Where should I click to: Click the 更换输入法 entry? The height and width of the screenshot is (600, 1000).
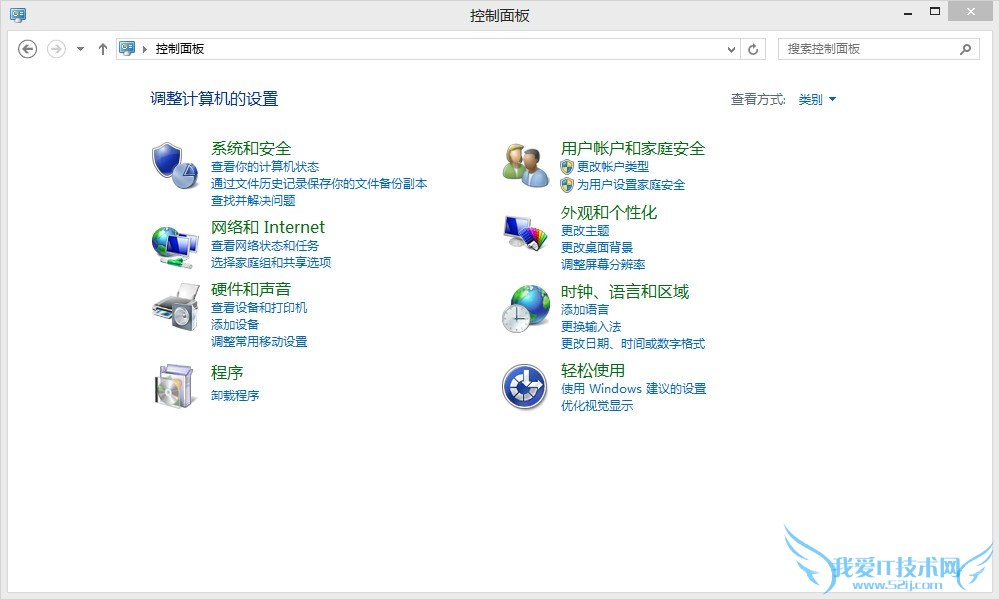[589, 326]
